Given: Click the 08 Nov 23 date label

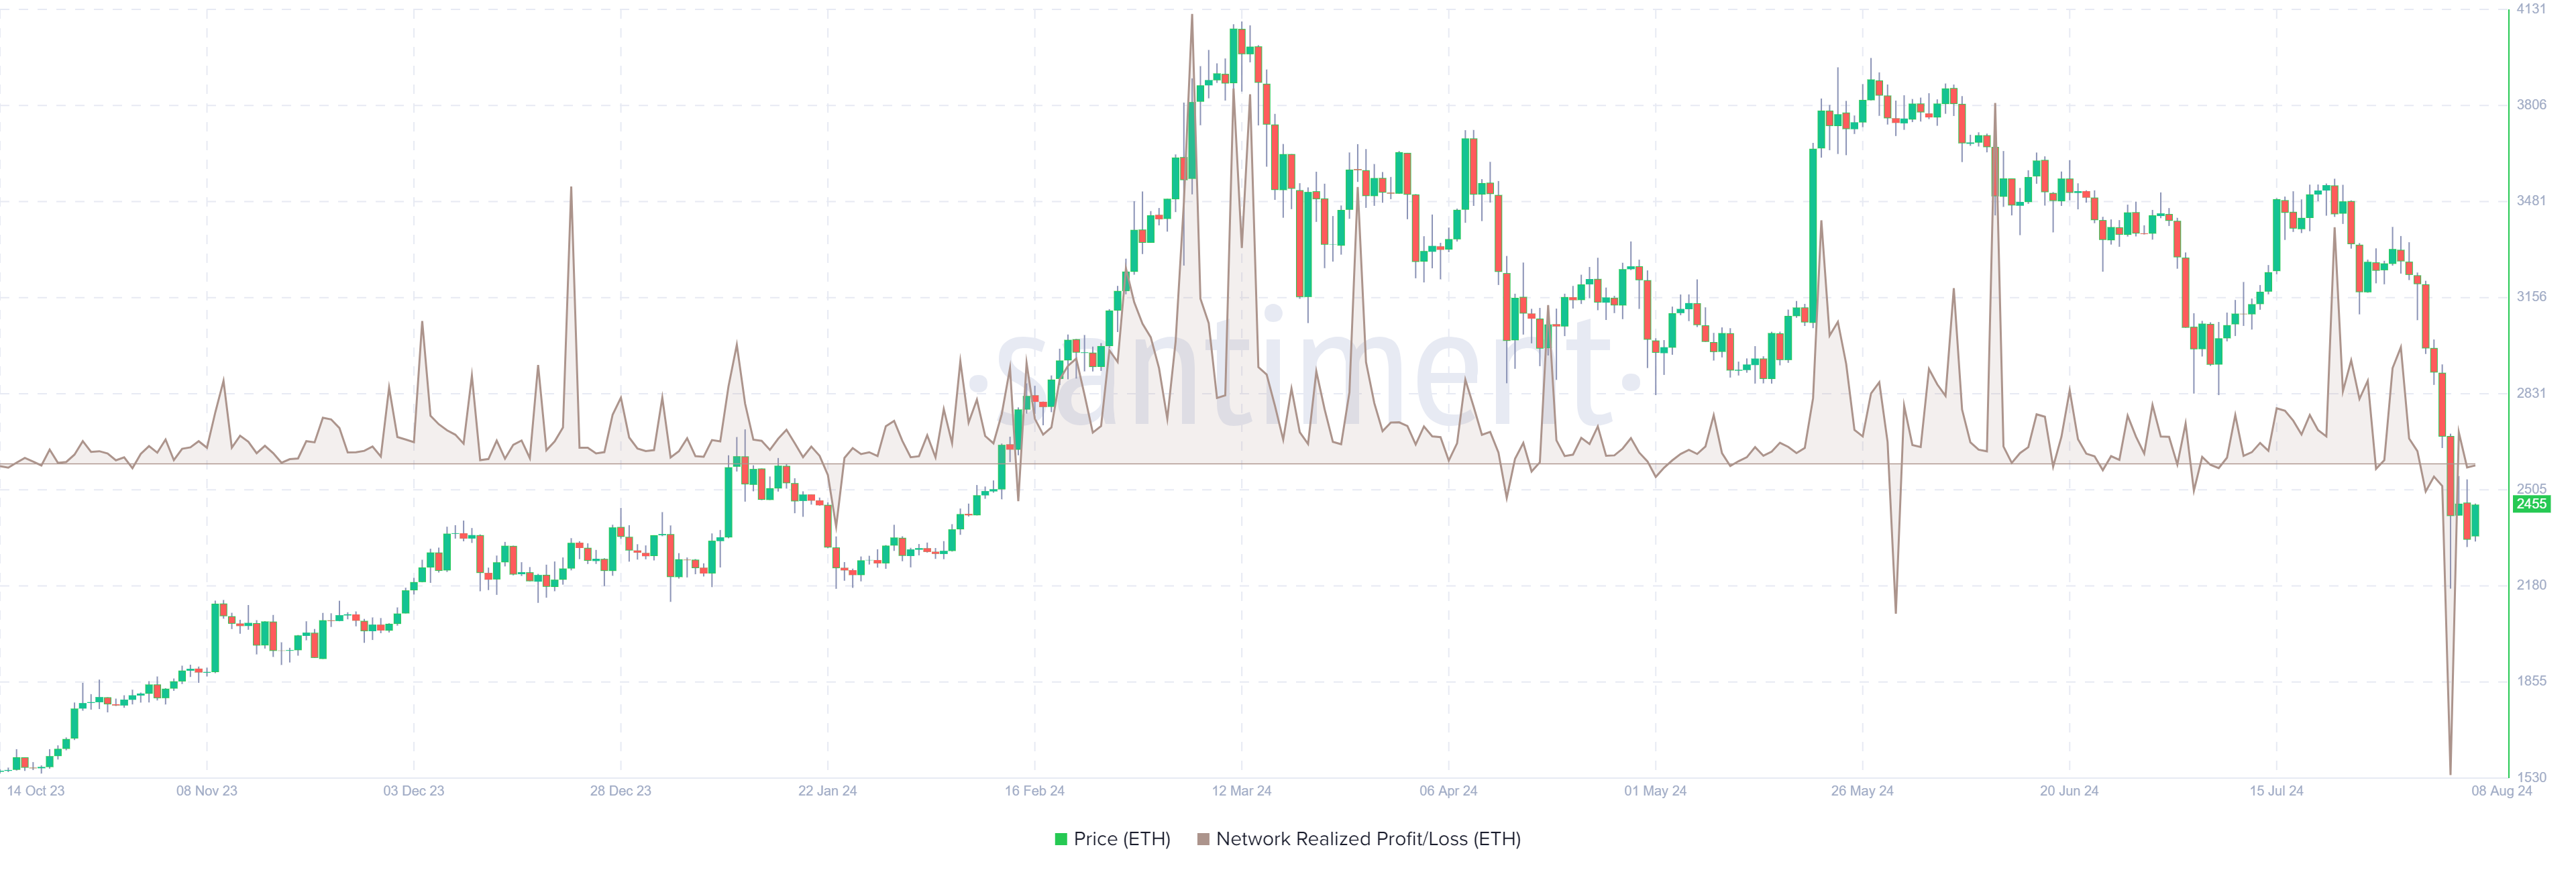Looking at the screenshot, I should tap(207, 791).
